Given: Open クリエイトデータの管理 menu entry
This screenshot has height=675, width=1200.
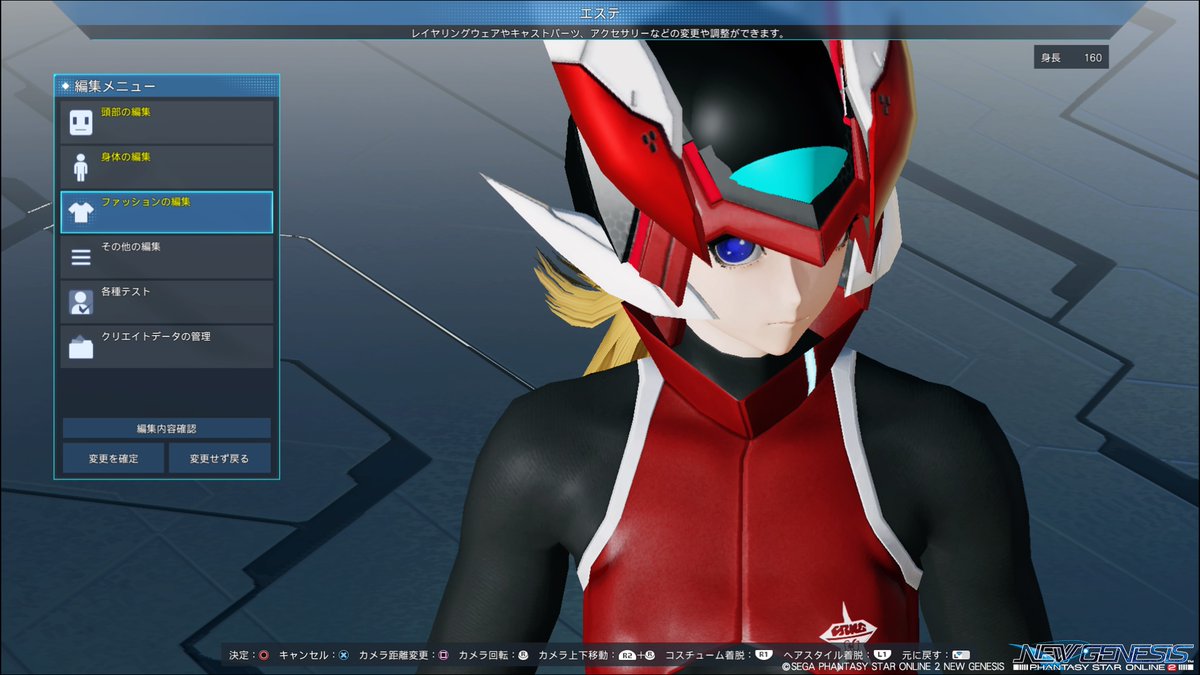Looking at the screenshot, I should [167, 346].
